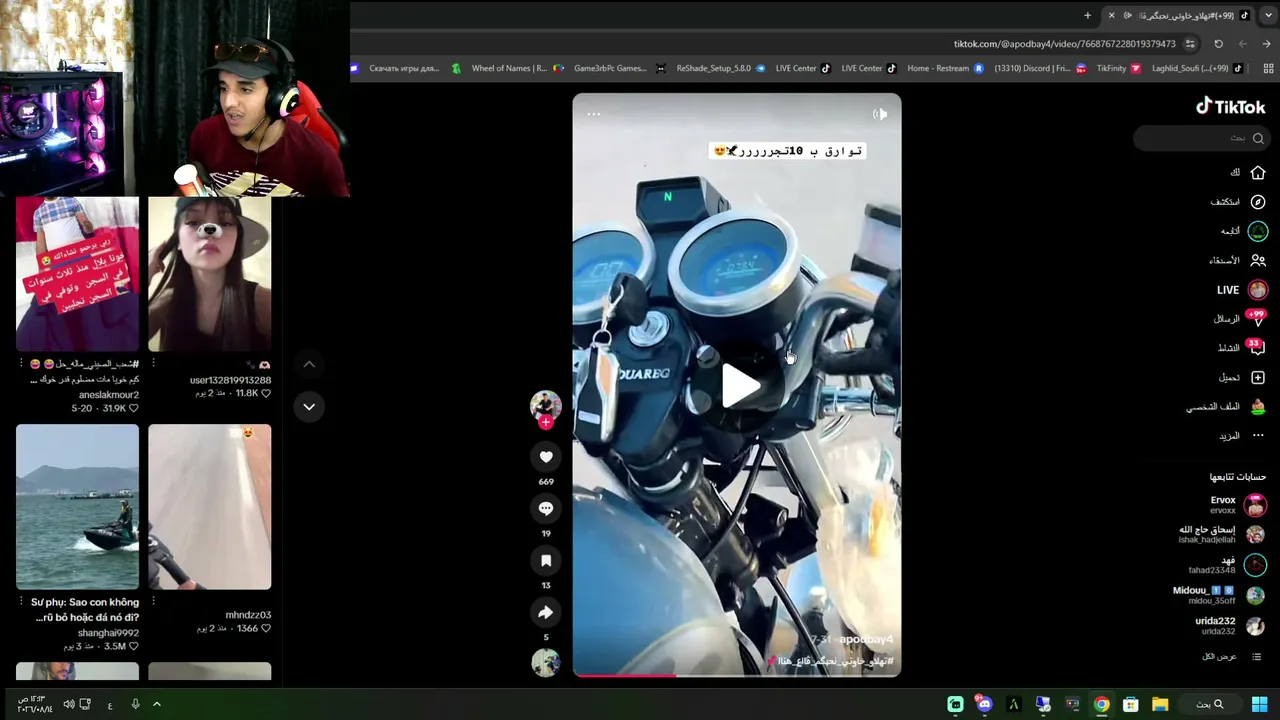Screen dimensions: 1280x720
Task: Go back in the browser
Action: coord(1266,44)
